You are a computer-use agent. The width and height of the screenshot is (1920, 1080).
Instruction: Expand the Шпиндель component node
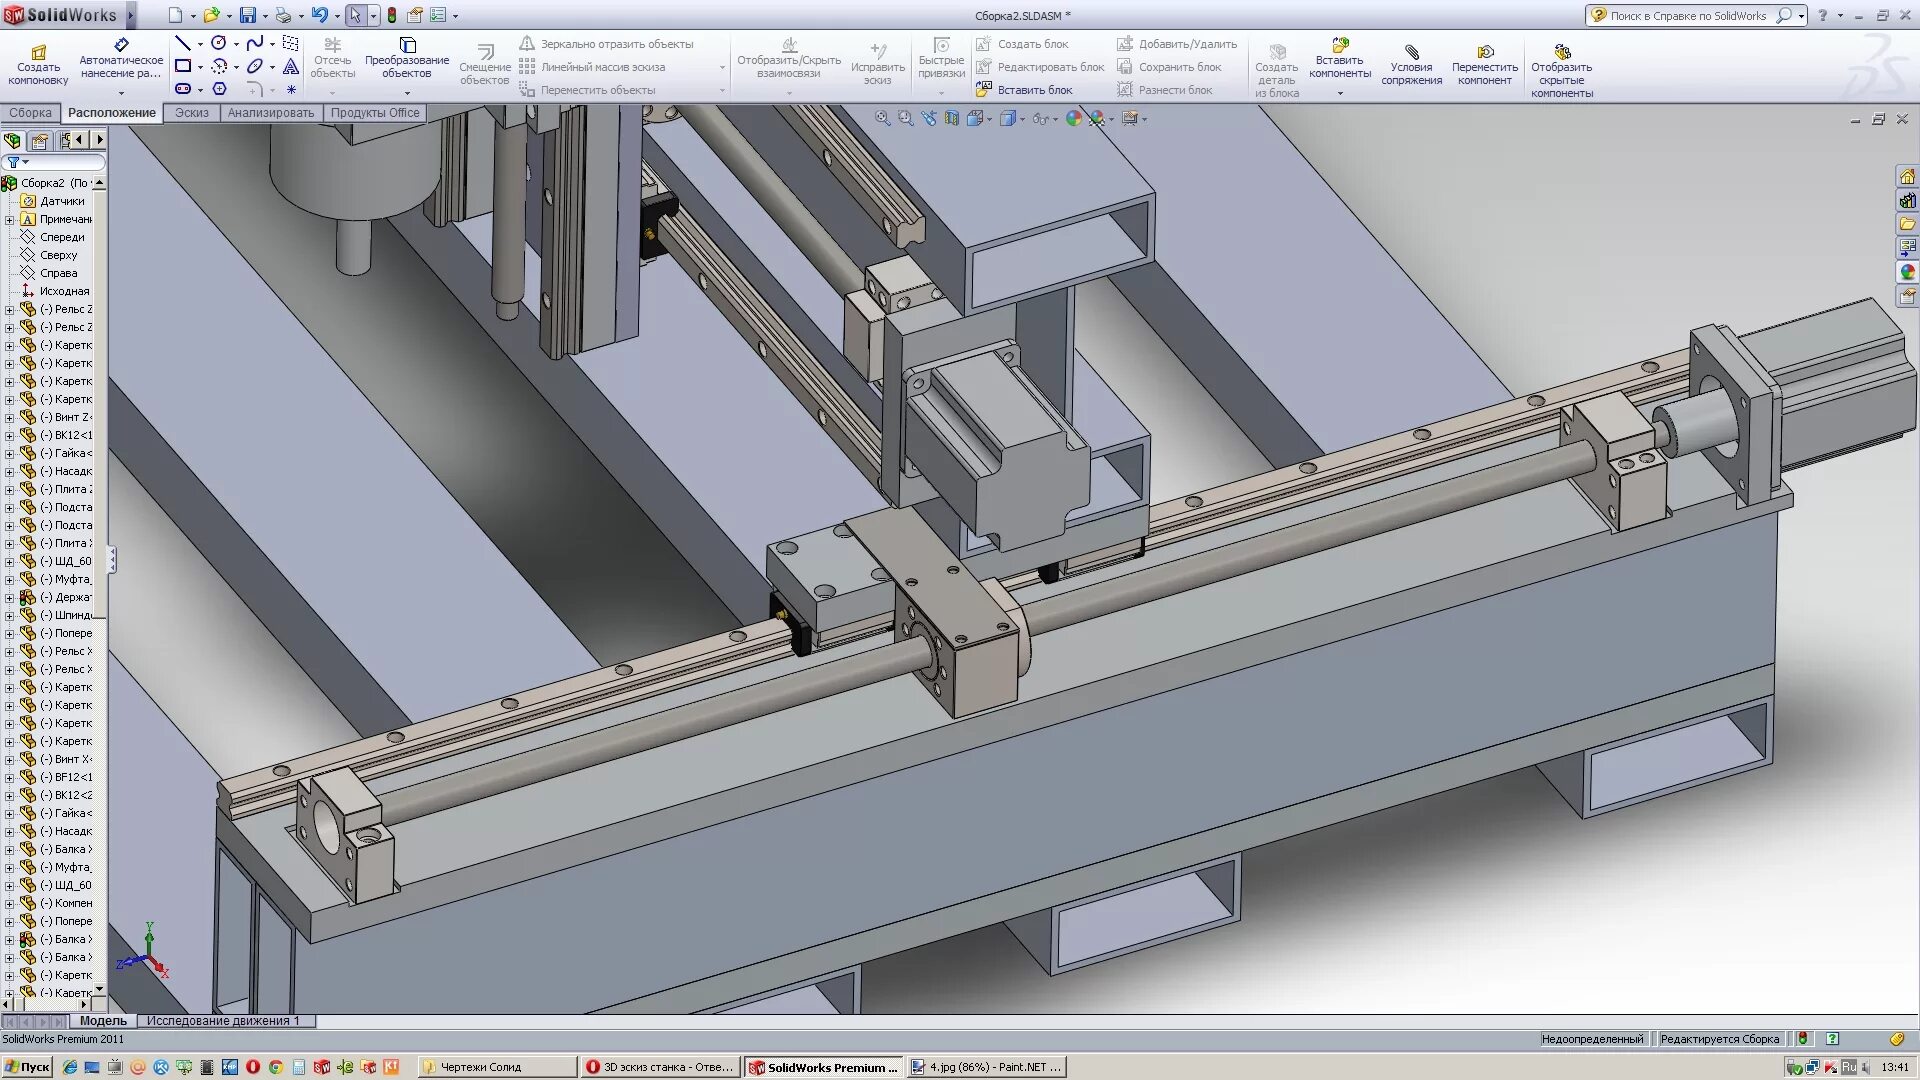[10, 616]
